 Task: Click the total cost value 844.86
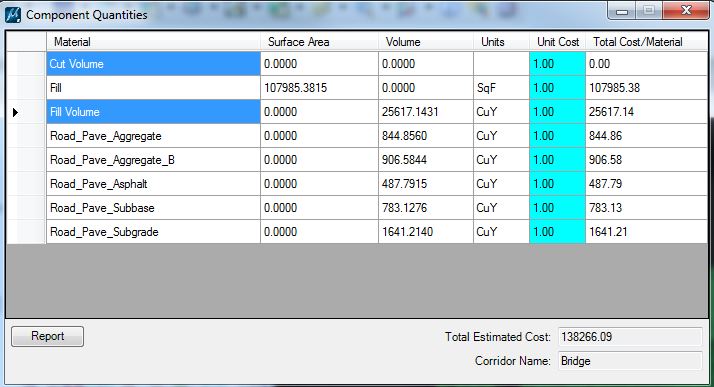tap(605, 136)
